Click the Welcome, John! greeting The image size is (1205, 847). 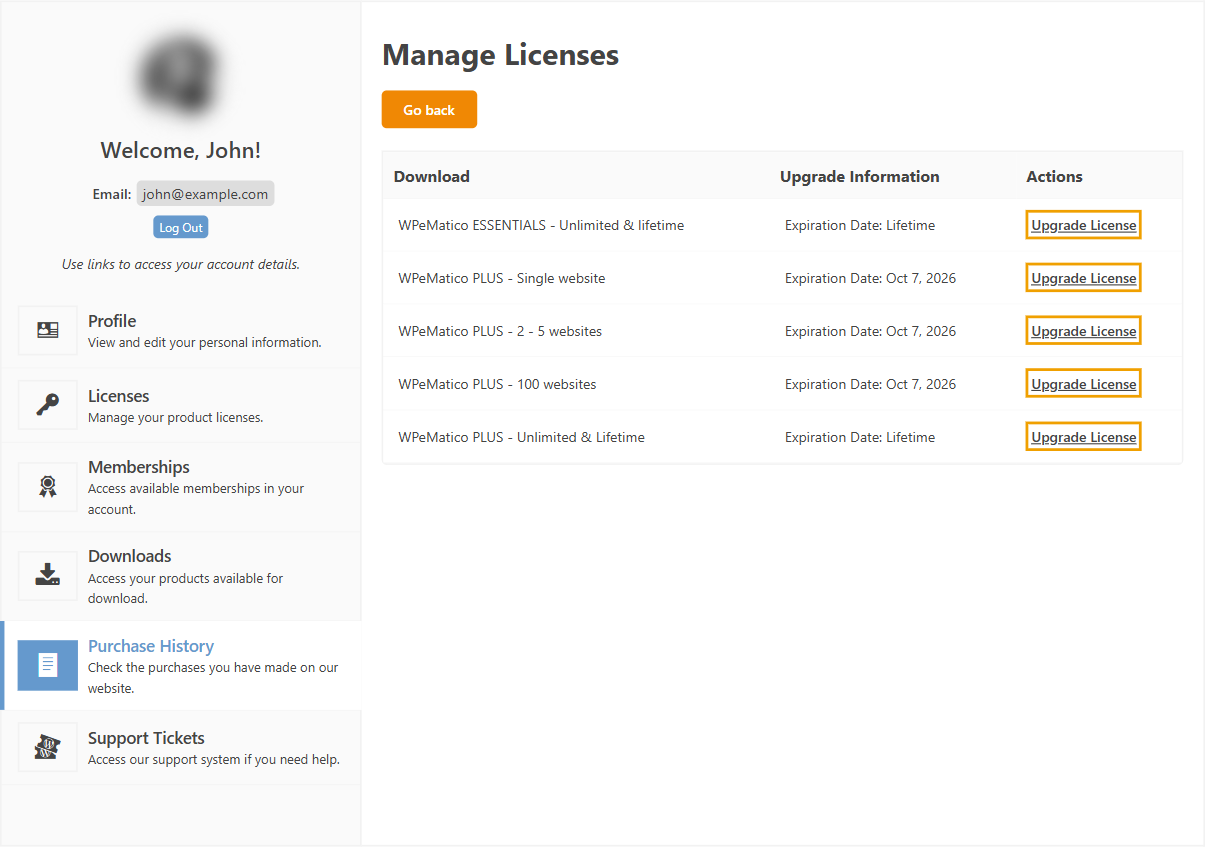[181, 150]
